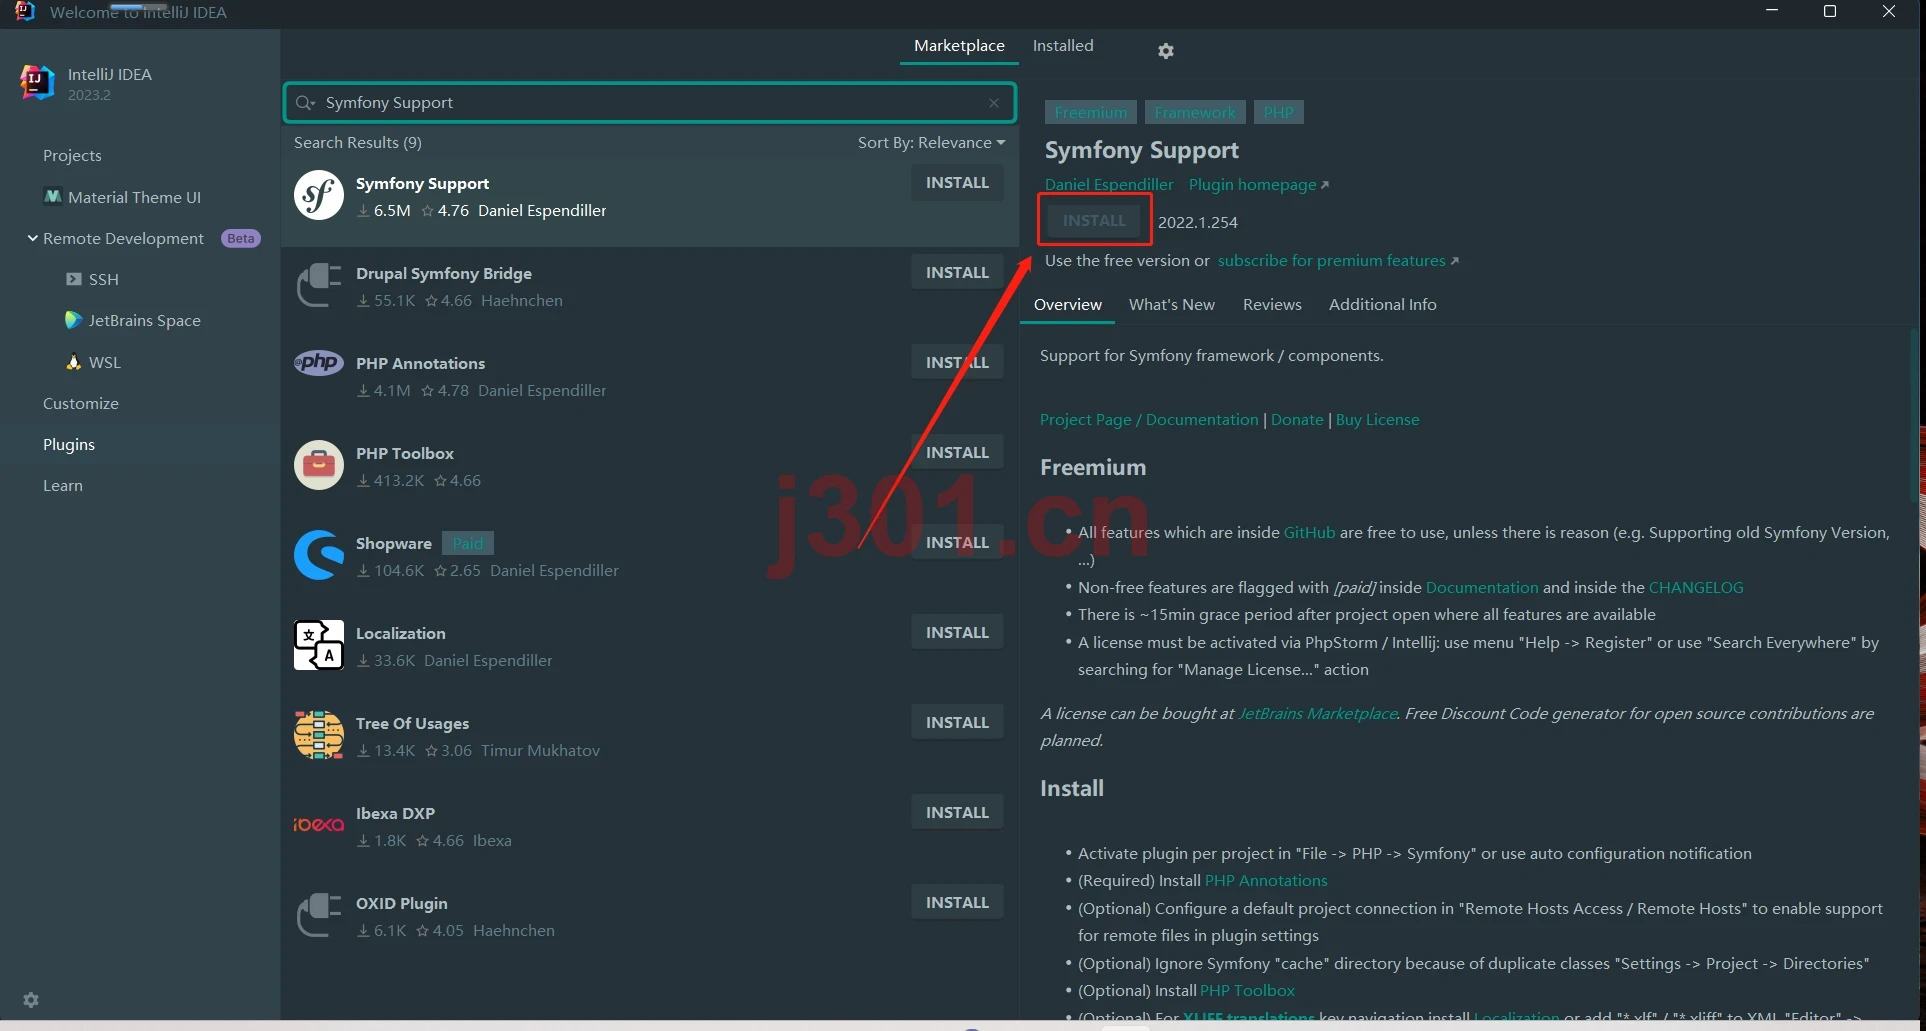Viewport: 1926px width, 1031px height.
Task: Click the PHP Annotations link under Install
Action: tap(1266, 881)
